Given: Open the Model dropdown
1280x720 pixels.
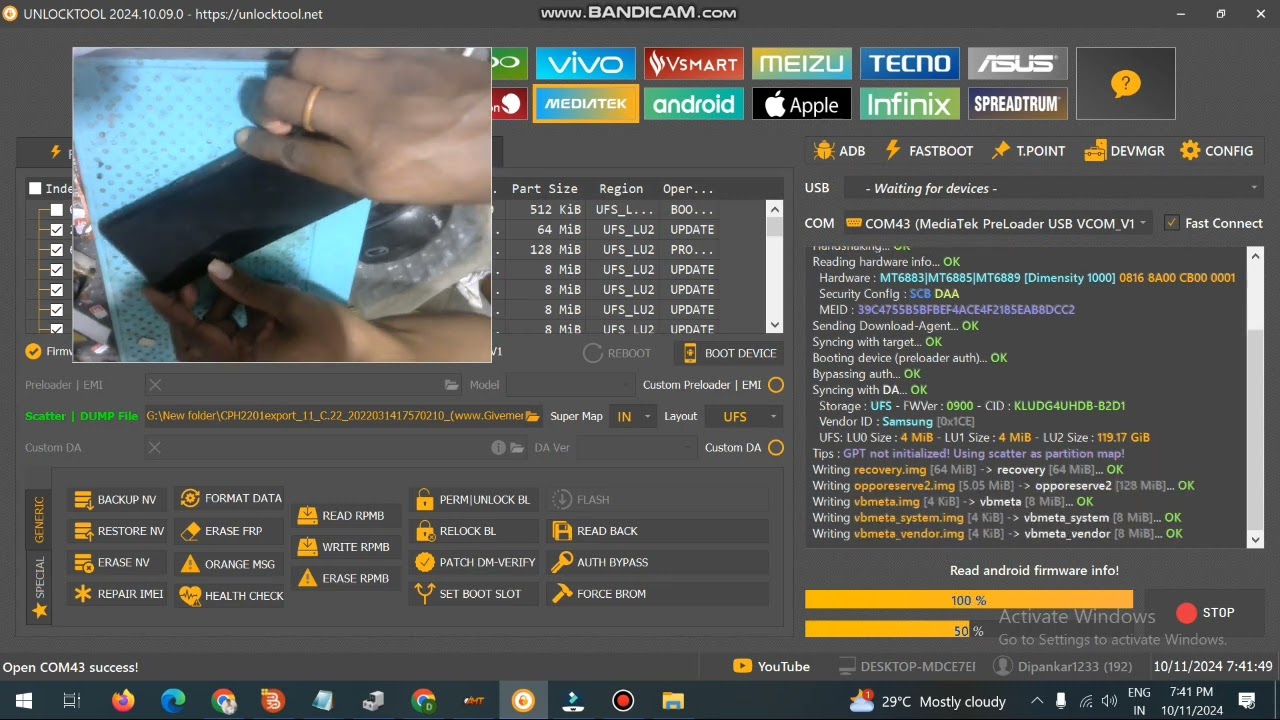Looking at the screenshot, I should point(570,385).
